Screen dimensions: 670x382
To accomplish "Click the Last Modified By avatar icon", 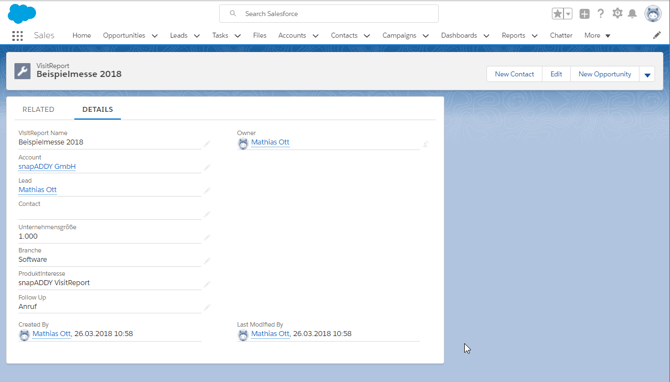I will [243, 335].
